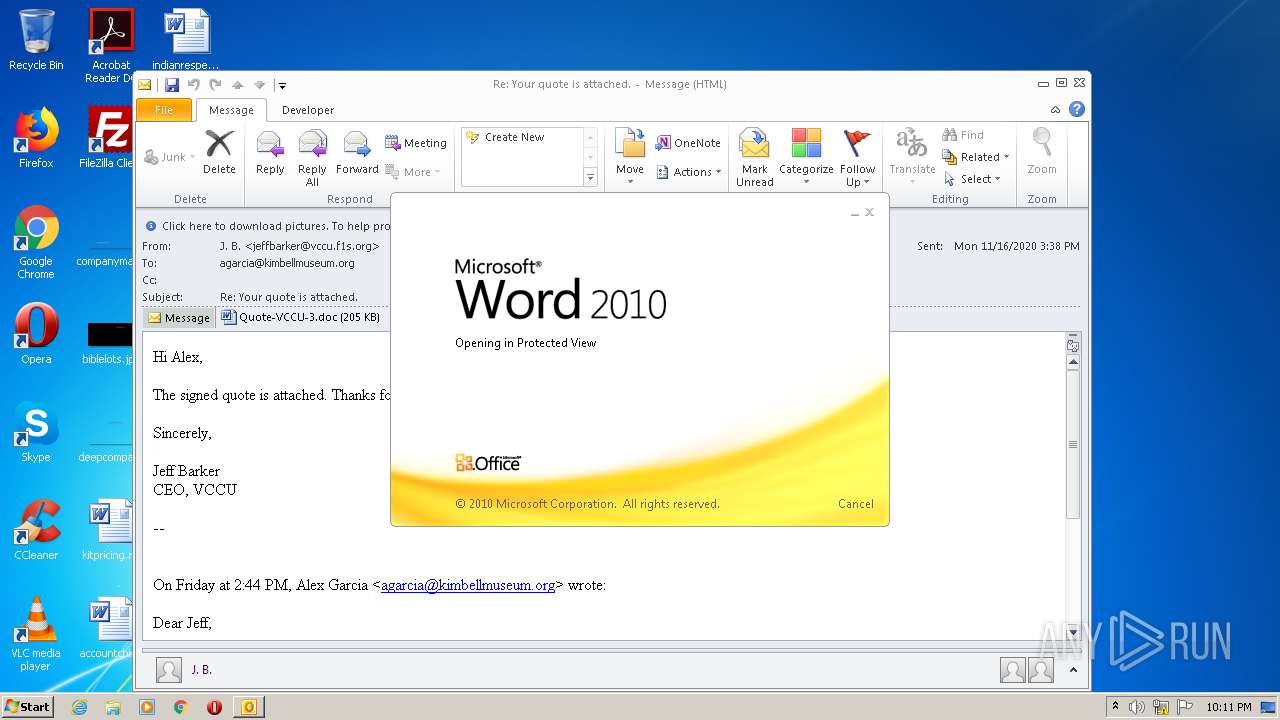Click Mark Unread envelope icon
1280x720 pixels.
pos(754,157)
